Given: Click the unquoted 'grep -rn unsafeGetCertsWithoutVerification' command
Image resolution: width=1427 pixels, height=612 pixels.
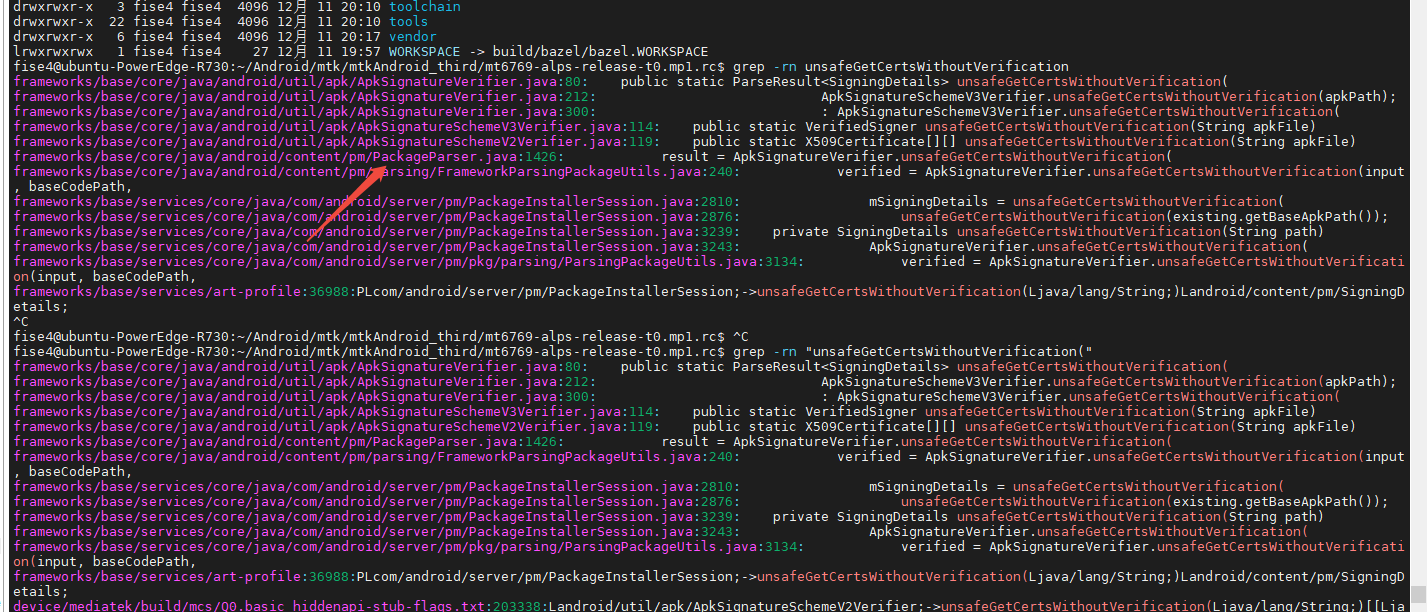Looking at the screenshot, I should coord(900,66).
